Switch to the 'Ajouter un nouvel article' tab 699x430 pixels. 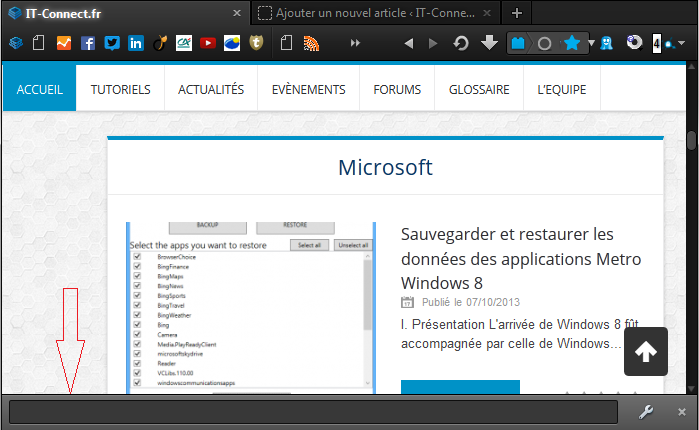(x=375, y=13)
